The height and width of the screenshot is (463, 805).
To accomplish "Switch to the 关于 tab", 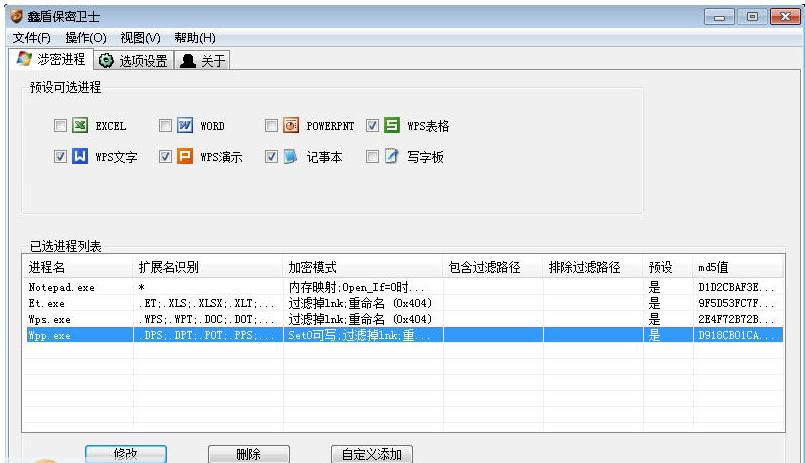I will (x=203, y=61).
